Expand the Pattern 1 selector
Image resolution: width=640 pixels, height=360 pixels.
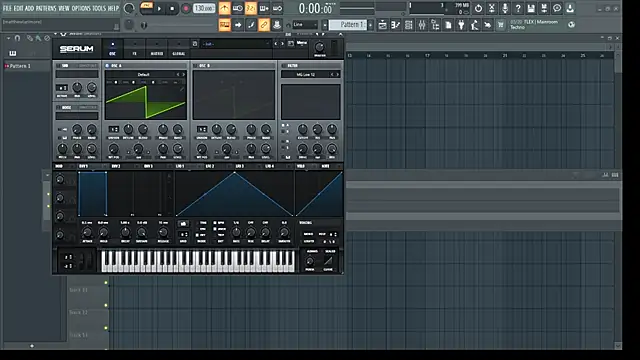pyautogui.click(x=349, y=25)
